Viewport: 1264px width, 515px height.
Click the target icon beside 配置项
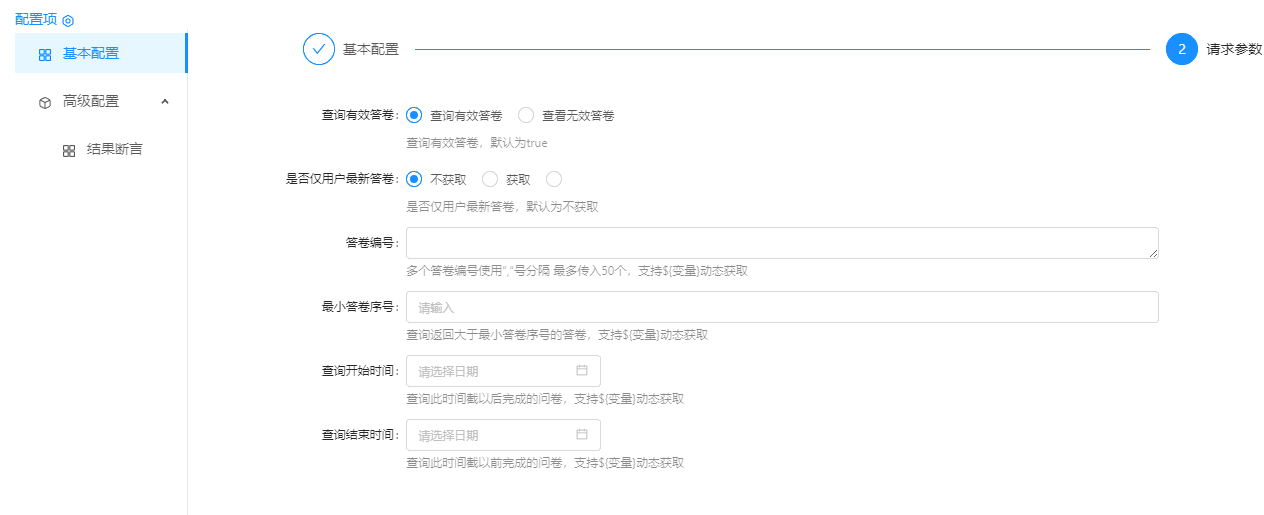pyautogui.click(x=68, y=20)
